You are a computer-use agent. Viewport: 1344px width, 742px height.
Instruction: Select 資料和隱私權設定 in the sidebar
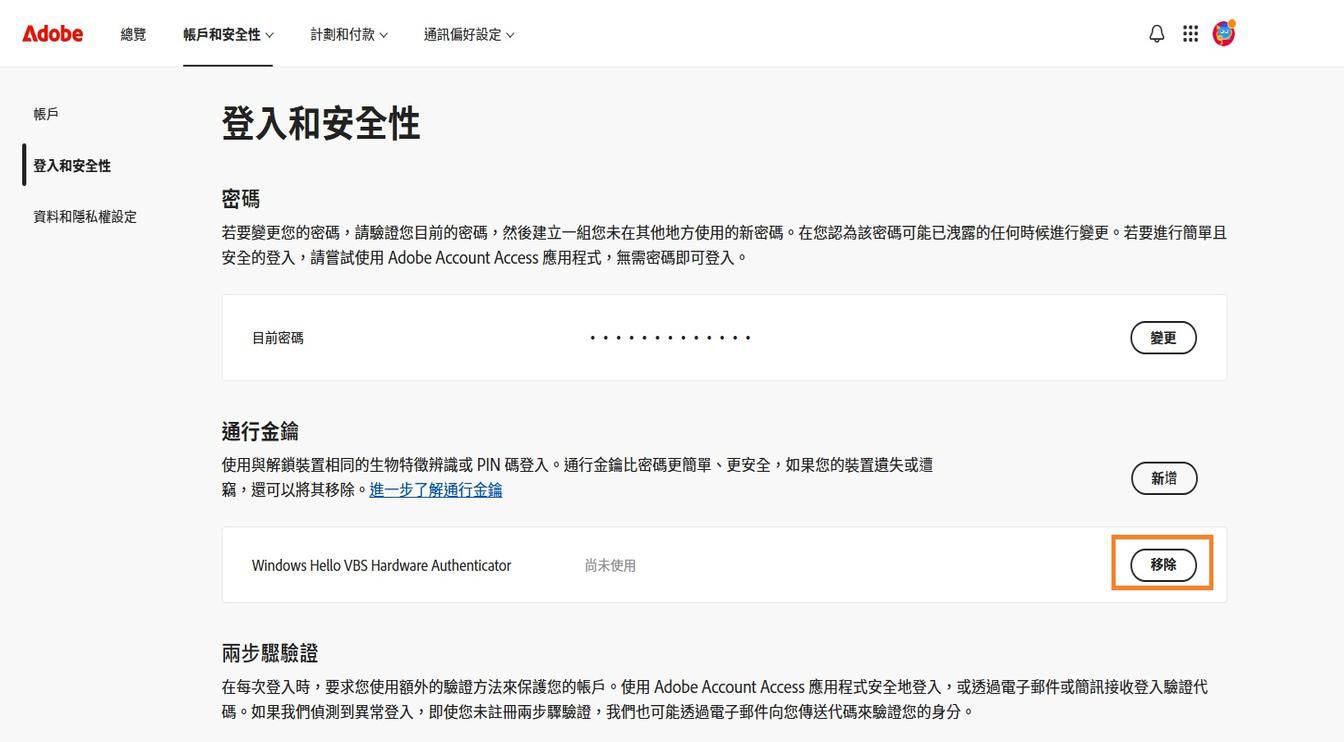coord(84,214)
